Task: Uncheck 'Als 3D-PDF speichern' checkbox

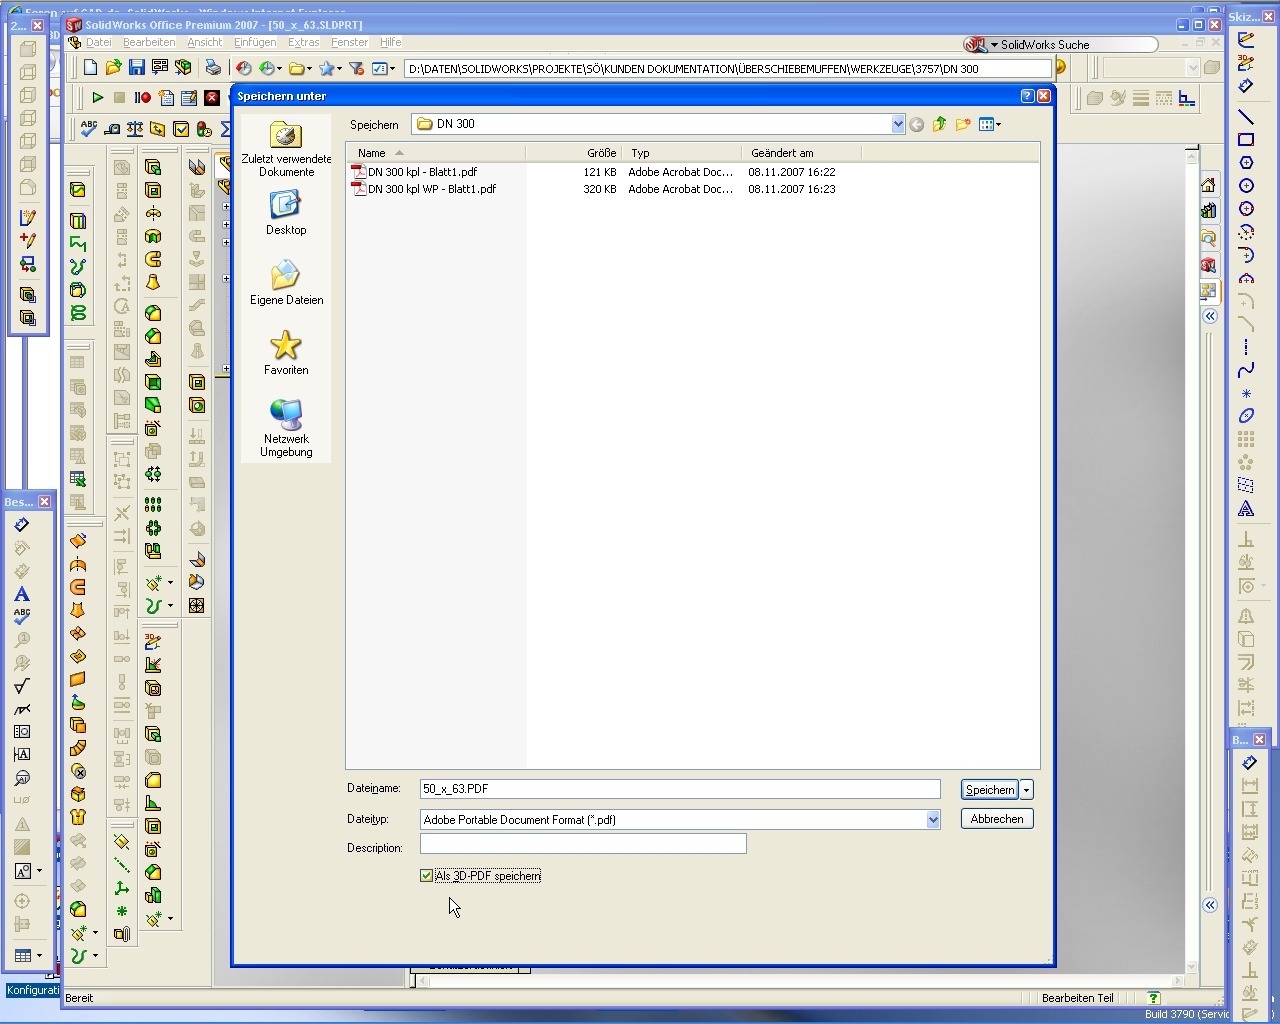Action: 427,876
